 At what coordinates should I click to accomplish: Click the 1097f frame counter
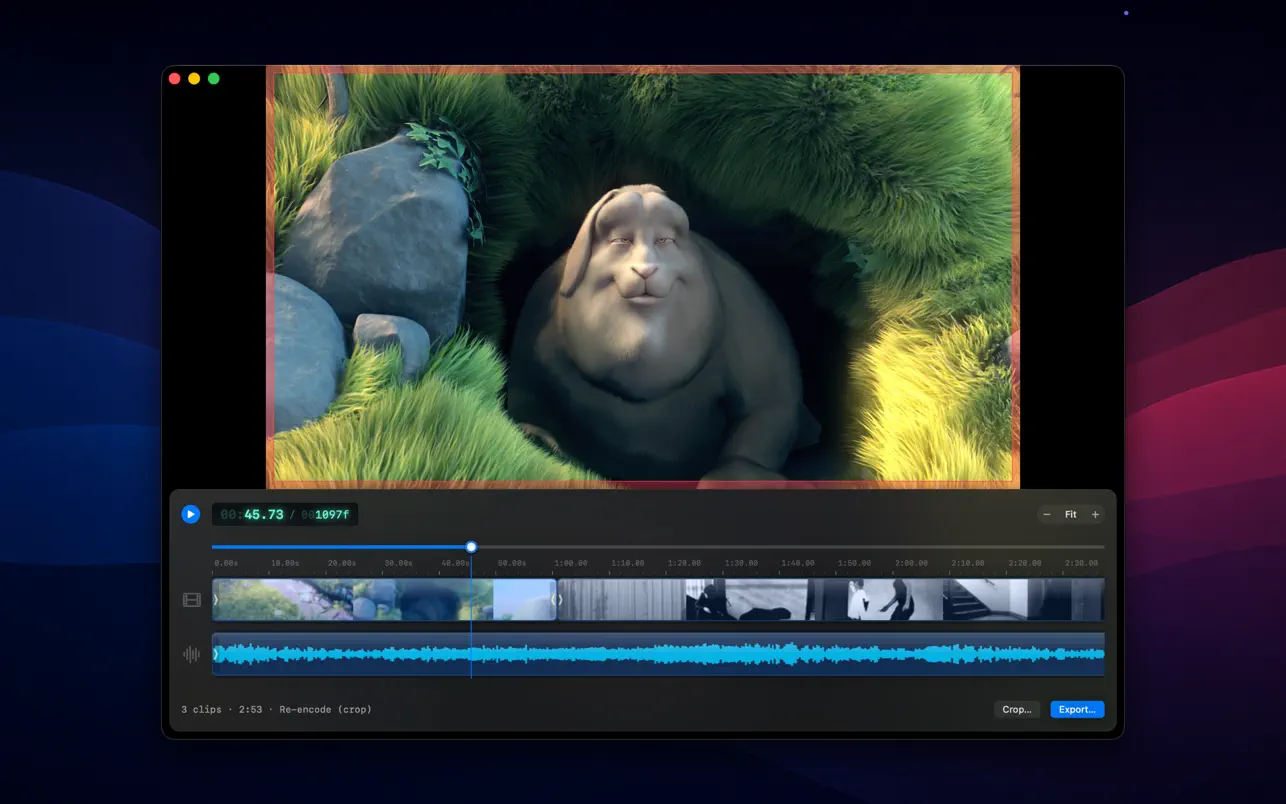coord(332,515)
